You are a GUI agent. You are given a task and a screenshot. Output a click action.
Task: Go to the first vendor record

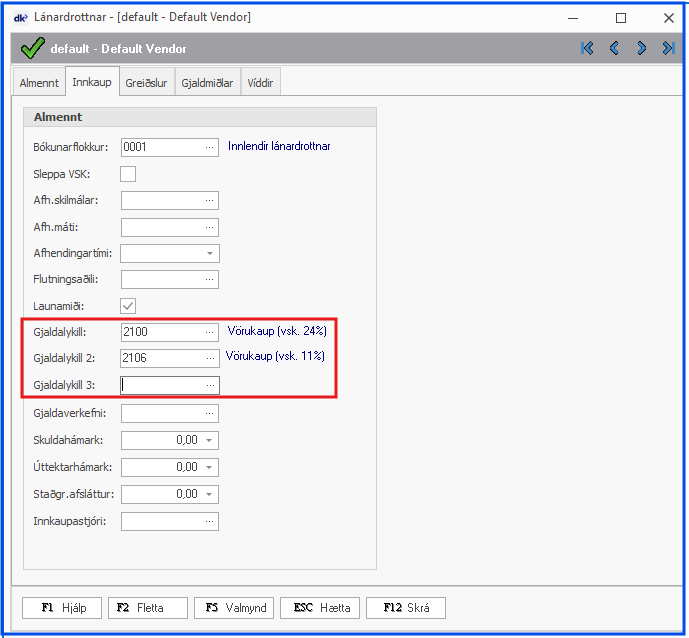587,48
